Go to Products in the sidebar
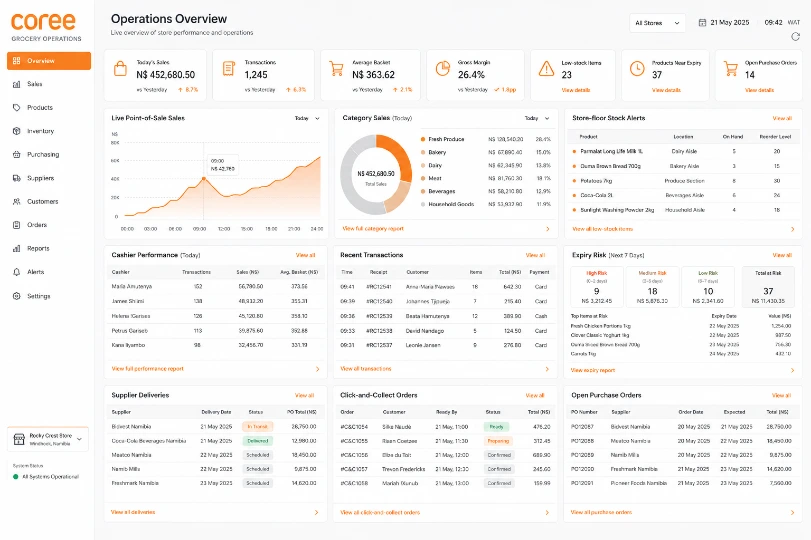The width and height of the screenshot is (811, 540). coord(40,108)
